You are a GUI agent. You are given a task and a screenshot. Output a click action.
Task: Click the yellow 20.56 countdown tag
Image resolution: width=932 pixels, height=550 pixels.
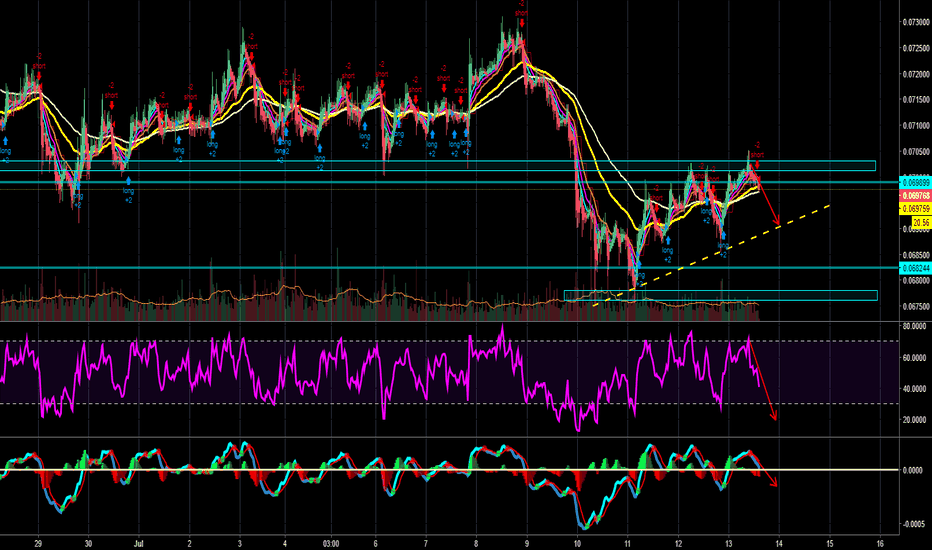tap(921, 222)
